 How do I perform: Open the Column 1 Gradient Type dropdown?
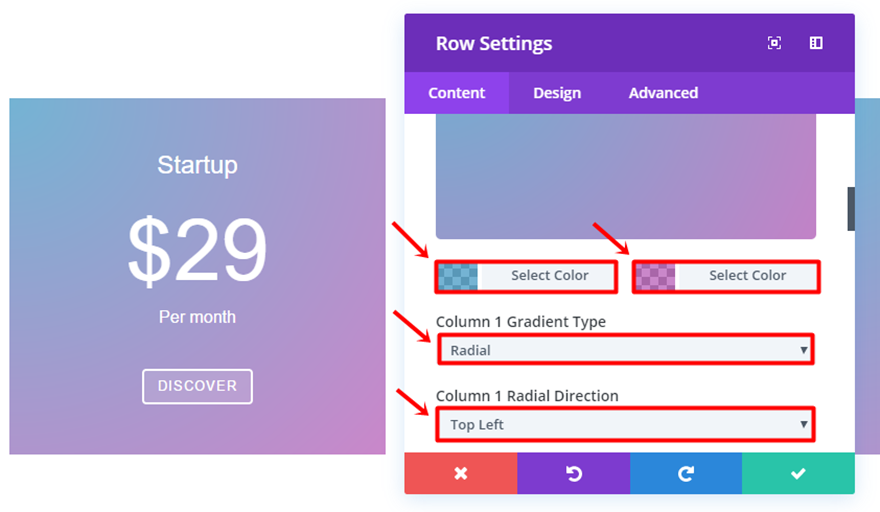click(625, 350)
